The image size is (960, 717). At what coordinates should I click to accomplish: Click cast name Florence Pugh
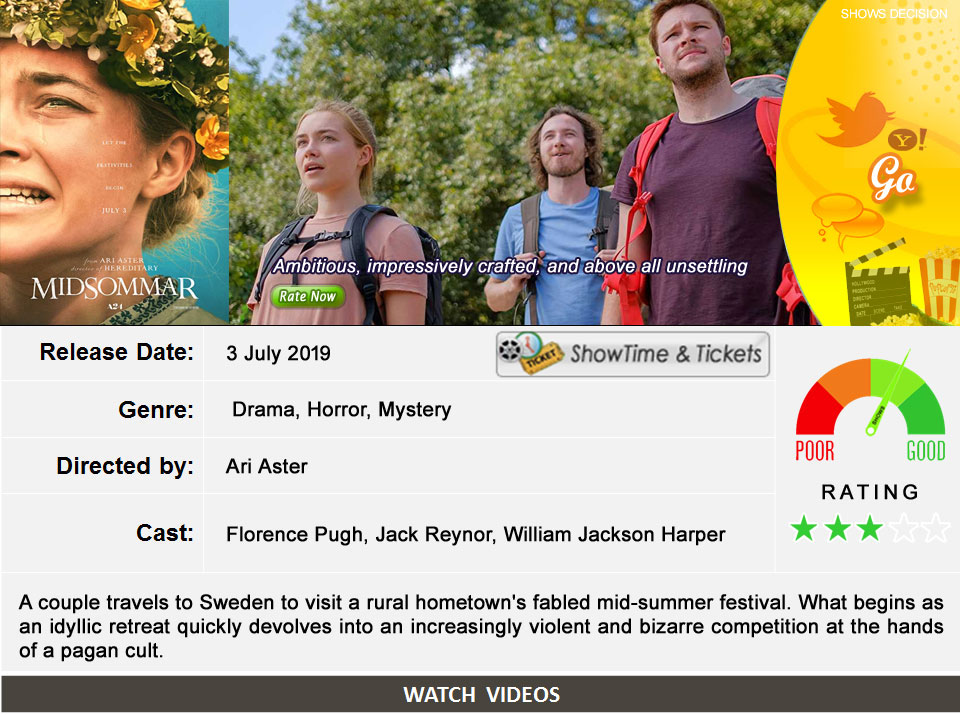(294, 535)
